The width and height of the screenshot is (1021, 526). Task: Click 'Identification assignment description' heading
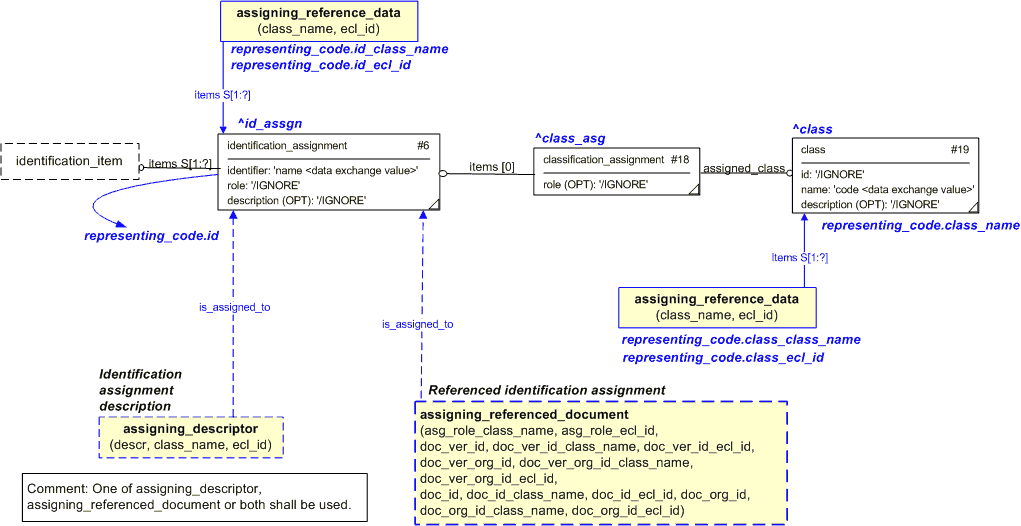click(141, 390)
